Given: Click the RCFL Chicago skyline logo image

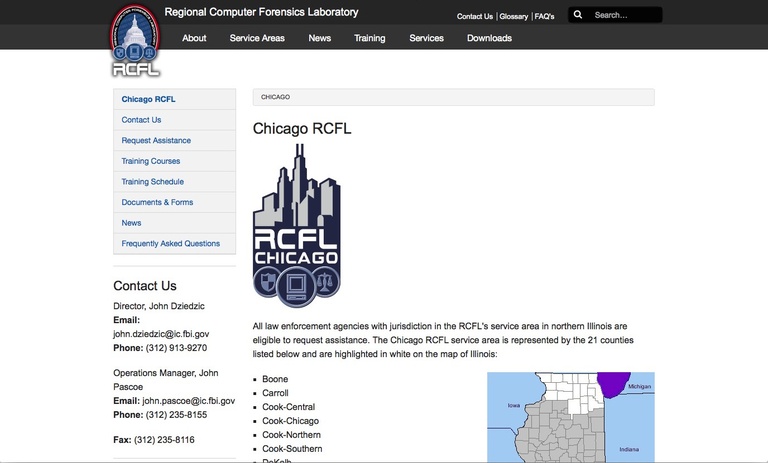Looking at the screenshot, I should pos(296,226).
